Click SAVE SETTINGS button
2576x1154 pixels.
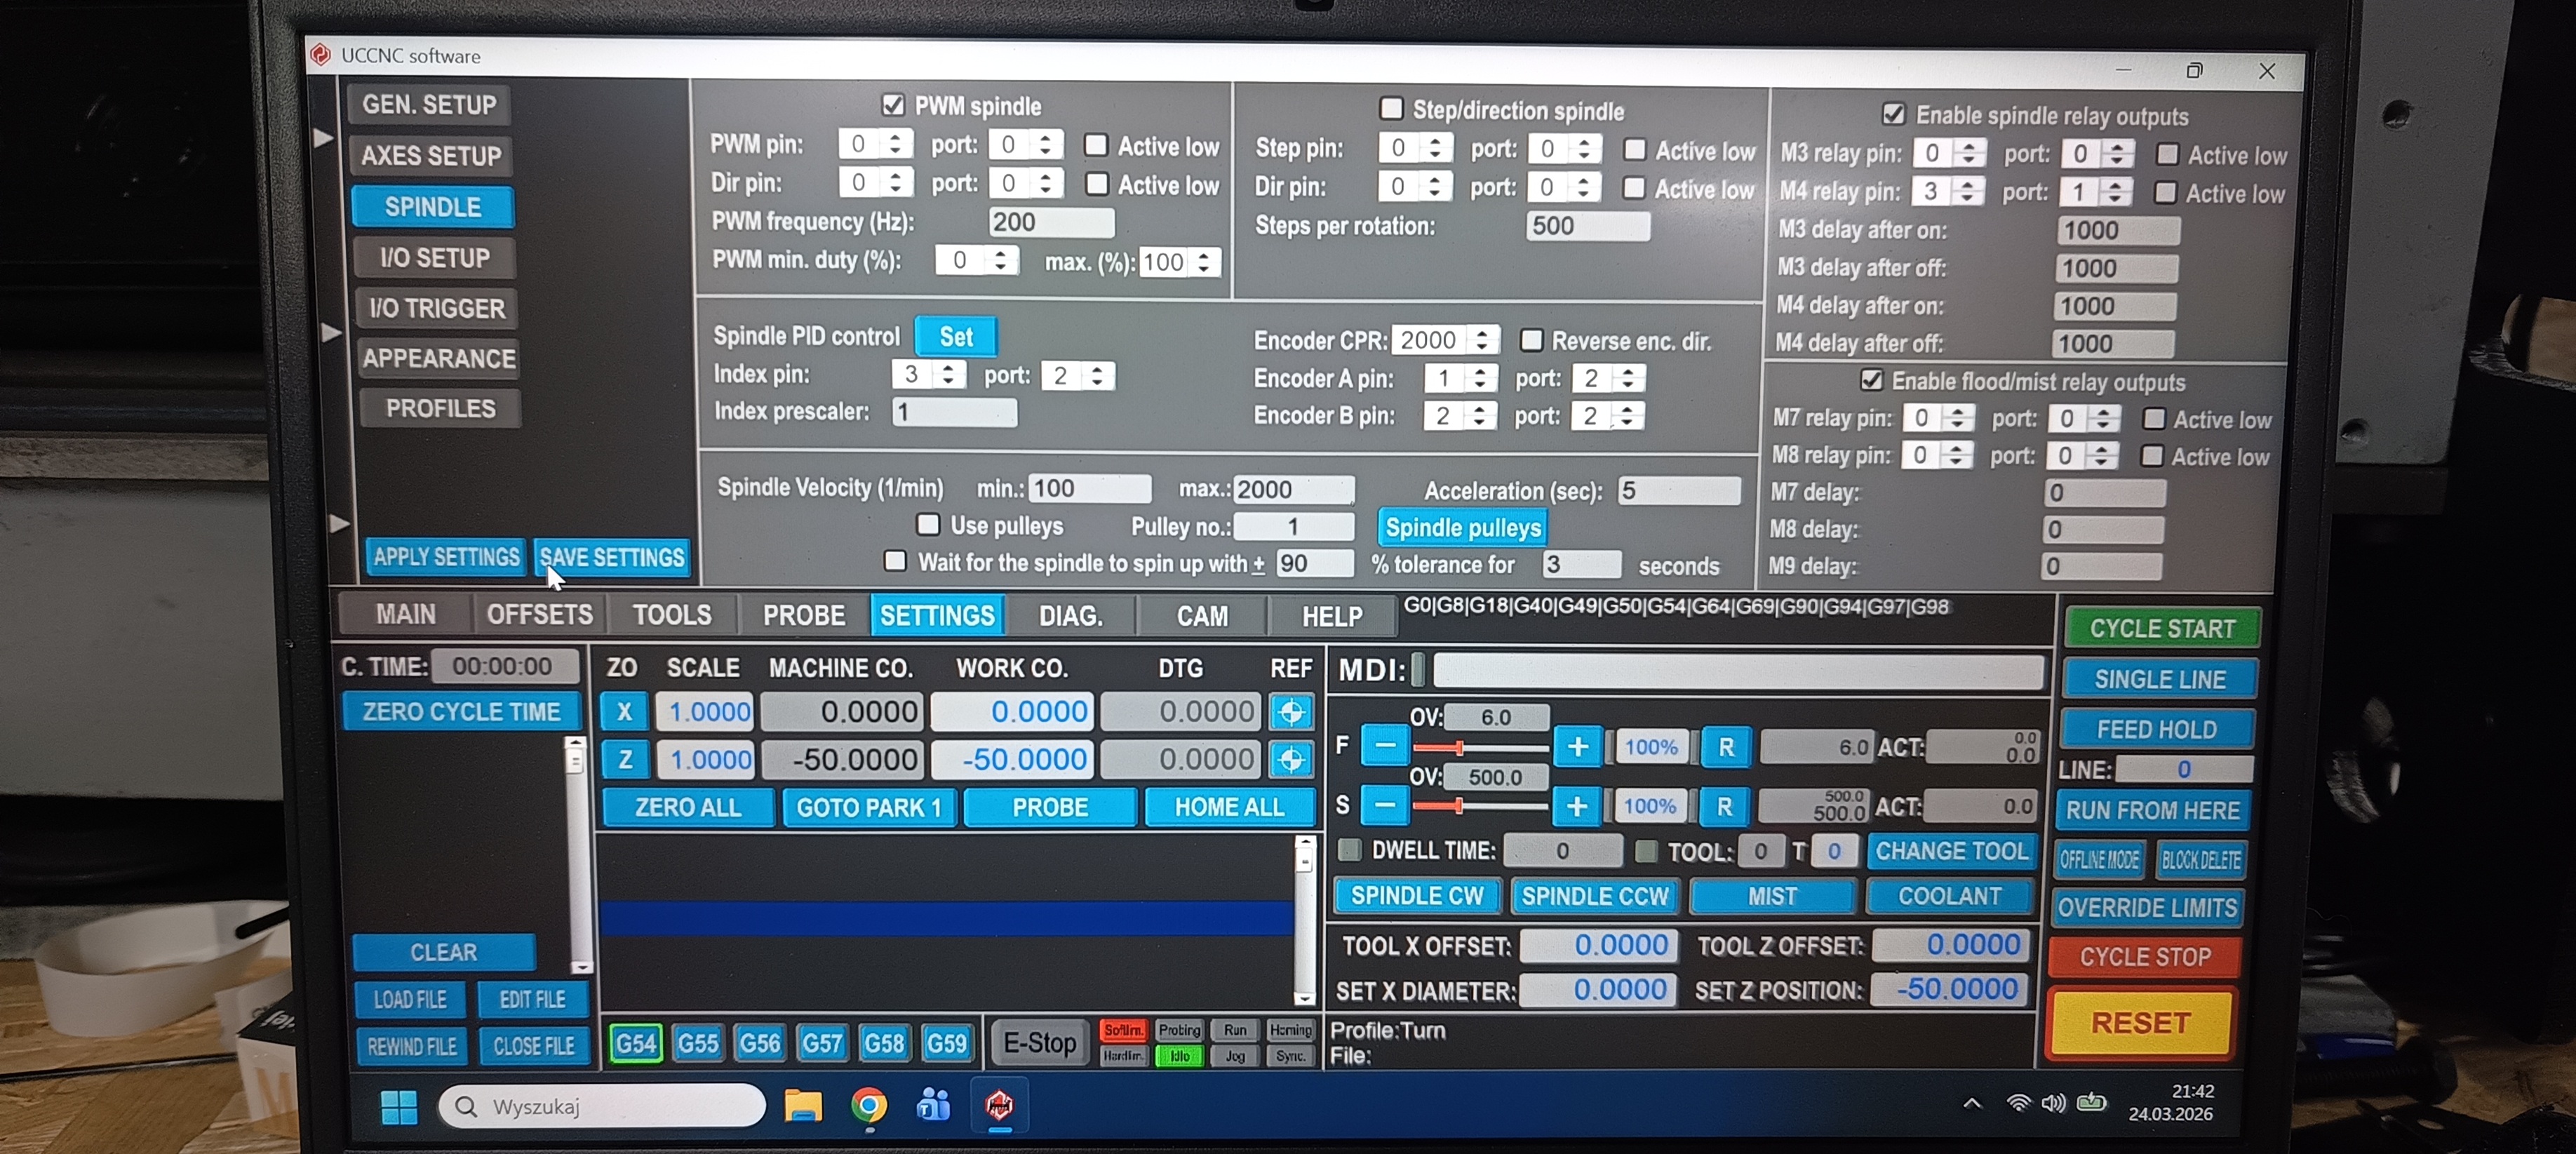click(x=612, y=557)
